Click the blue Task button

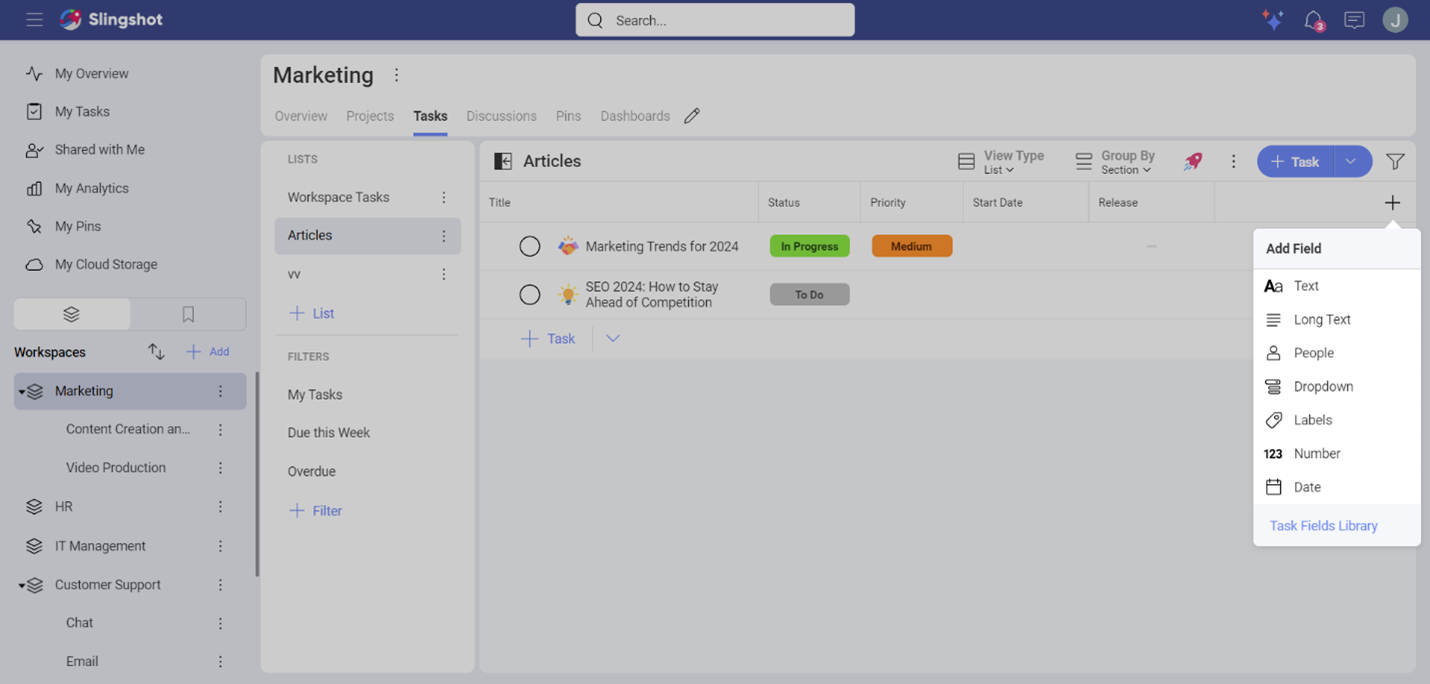click(1295, 161)
